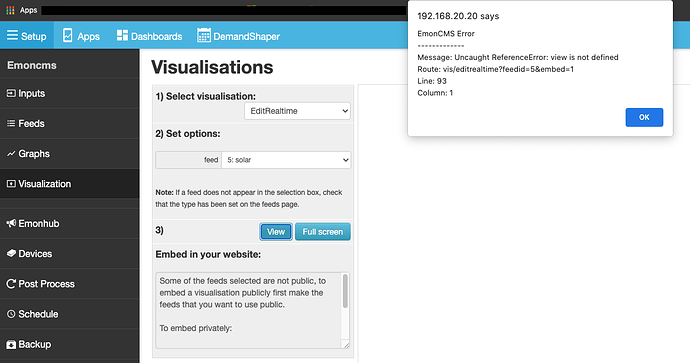Click the 'Column: 1' text in dialog

(435, 93)
